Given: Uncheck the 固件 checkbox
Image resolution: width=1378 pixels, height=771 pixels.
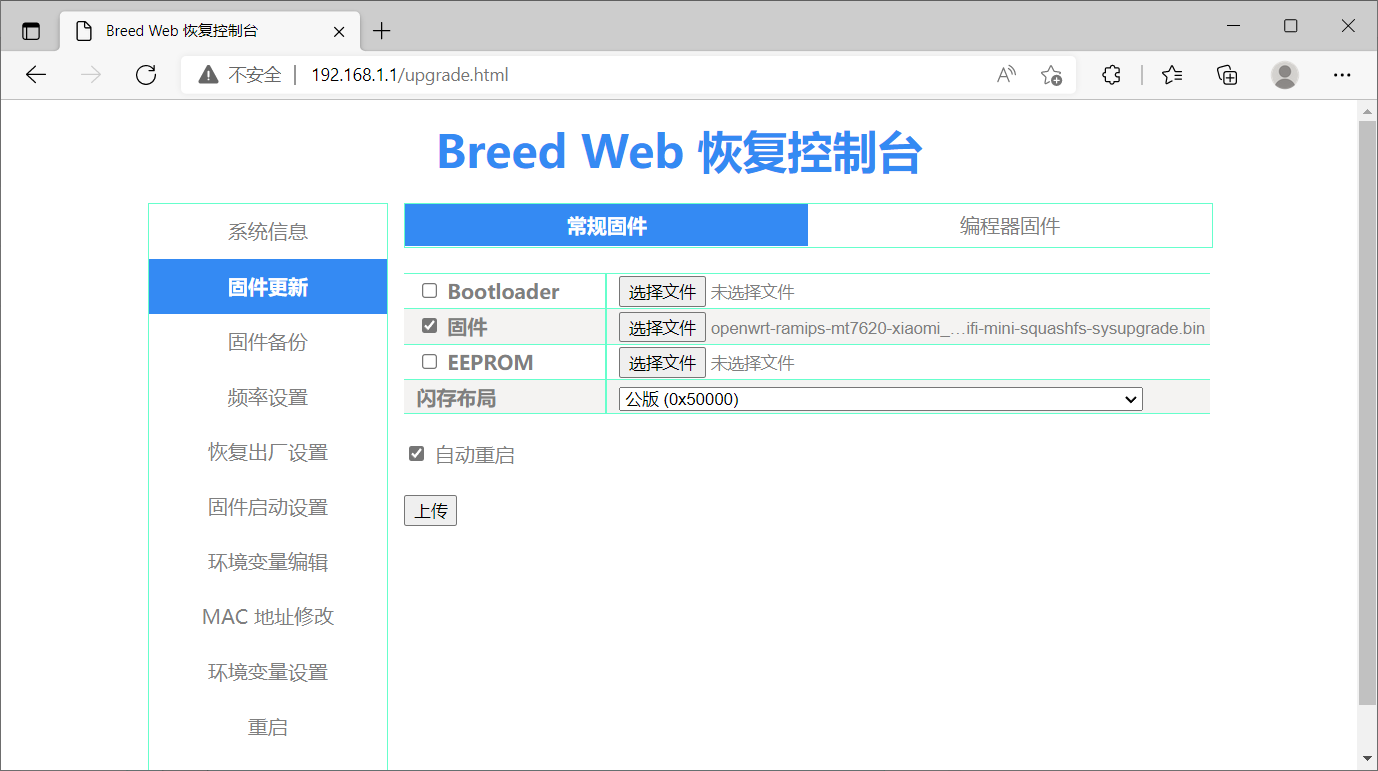Looking at the screenshot, I should pos(429,326).
